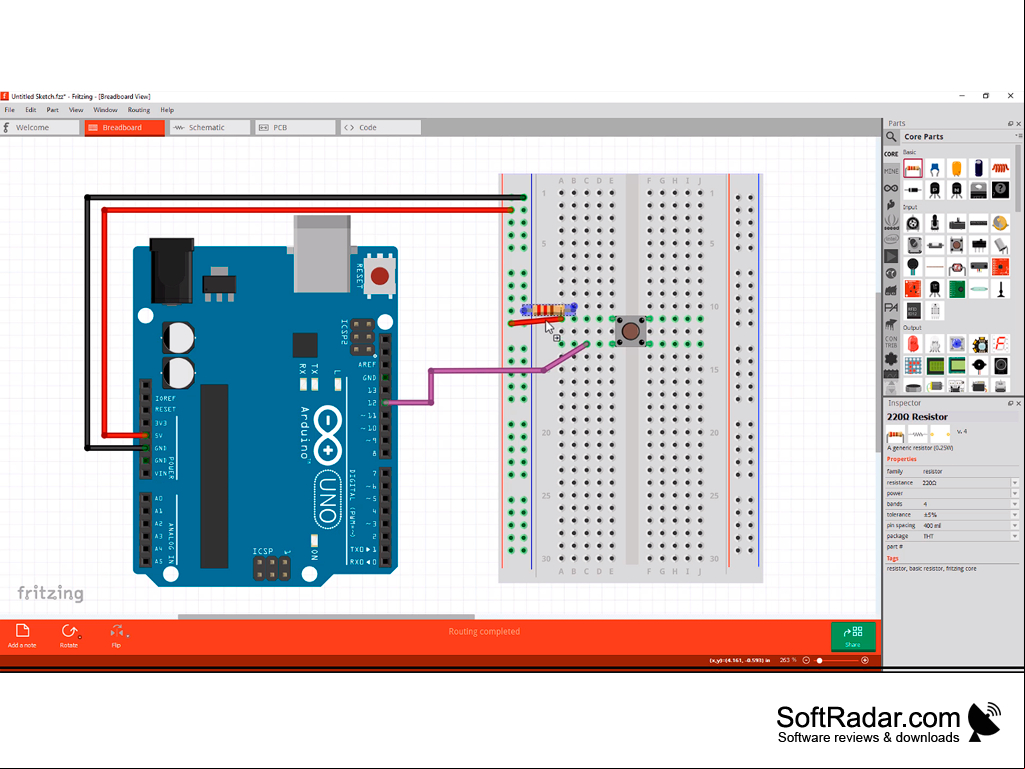
Task: Open parts search with magnifier icon
Action: (x=892, y=137)
